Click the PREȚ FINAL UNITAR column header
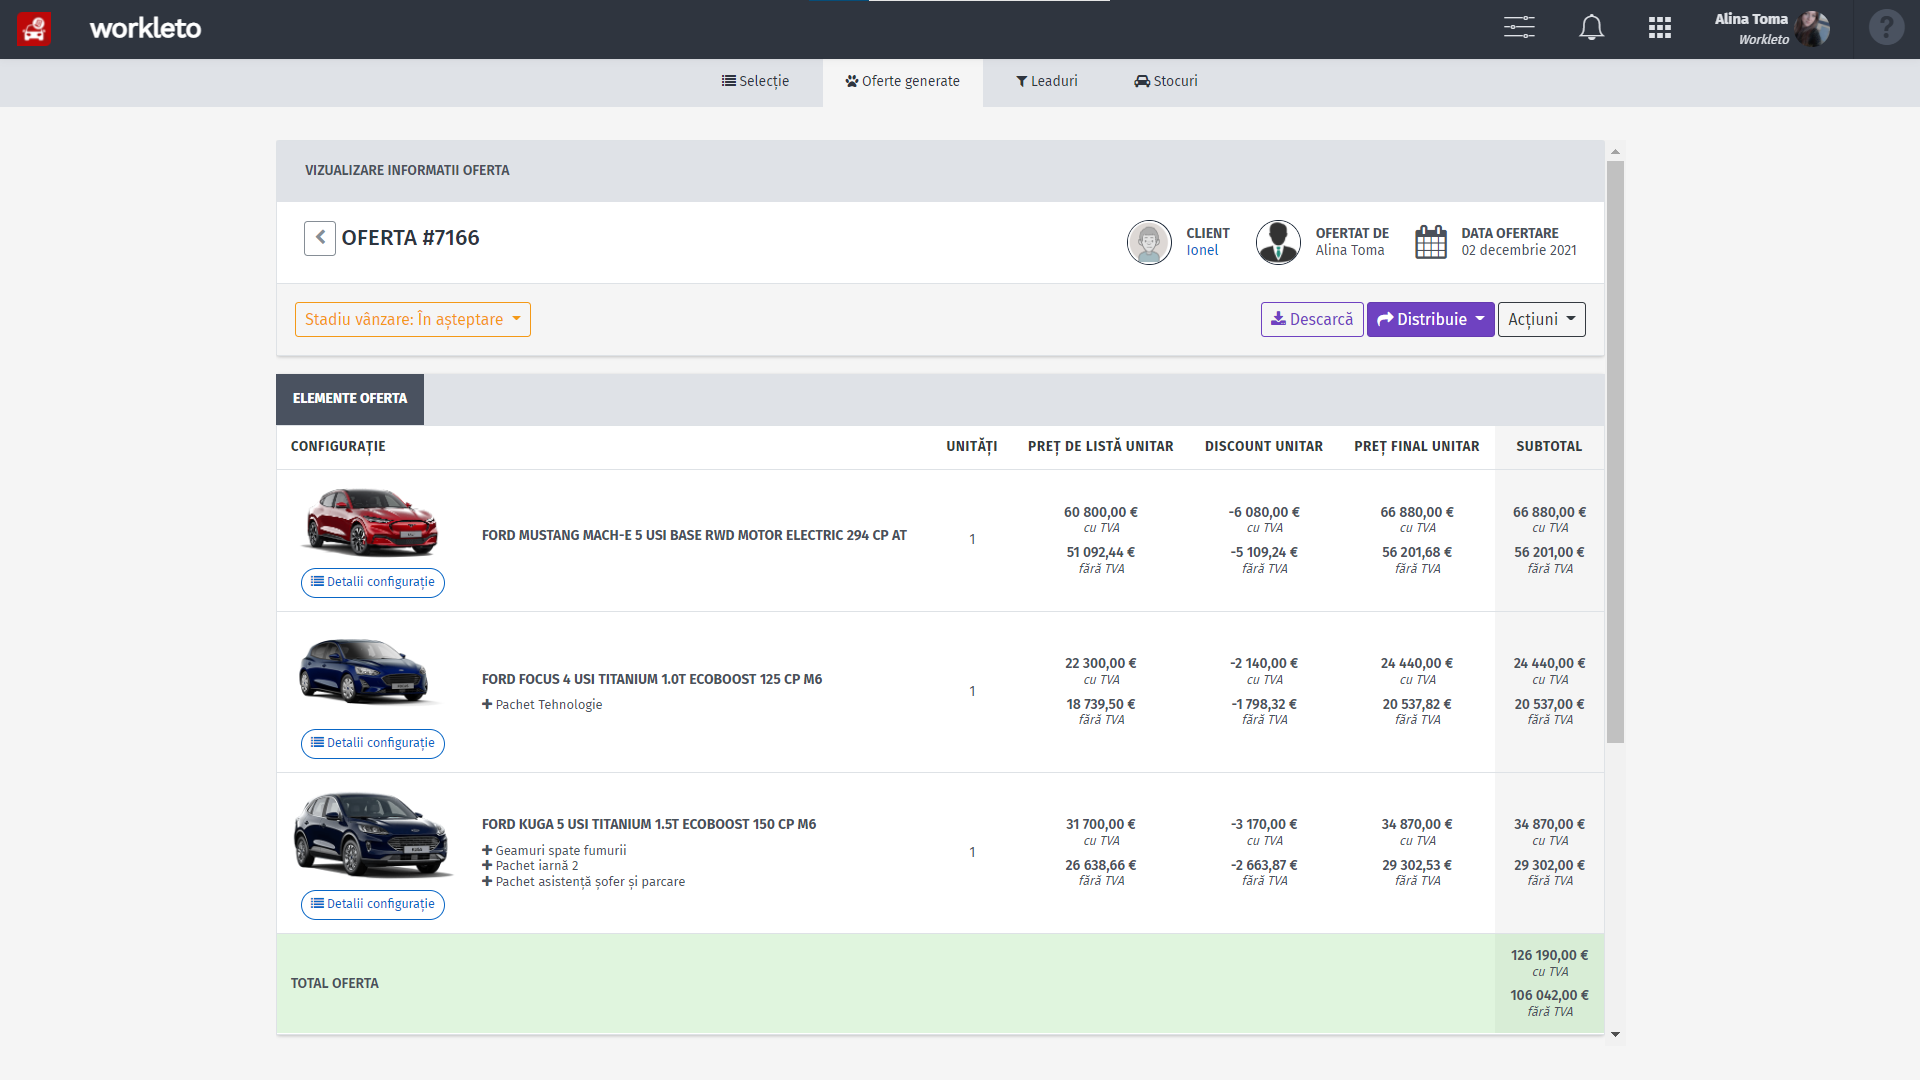The height and width of the screenshot is (1080, 1920). click(x=1417, y=447)
